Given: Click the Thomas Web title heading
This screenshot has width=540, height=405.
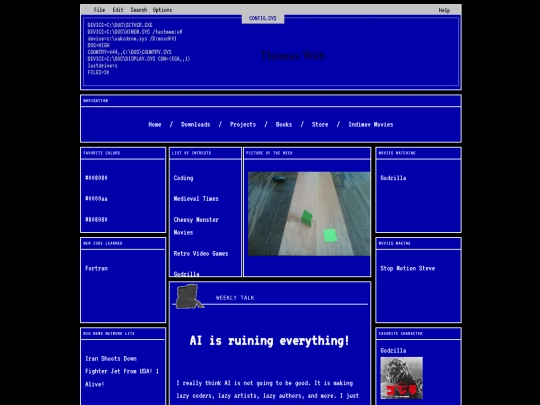Looking at the screenshot, I should click(292, 55).
